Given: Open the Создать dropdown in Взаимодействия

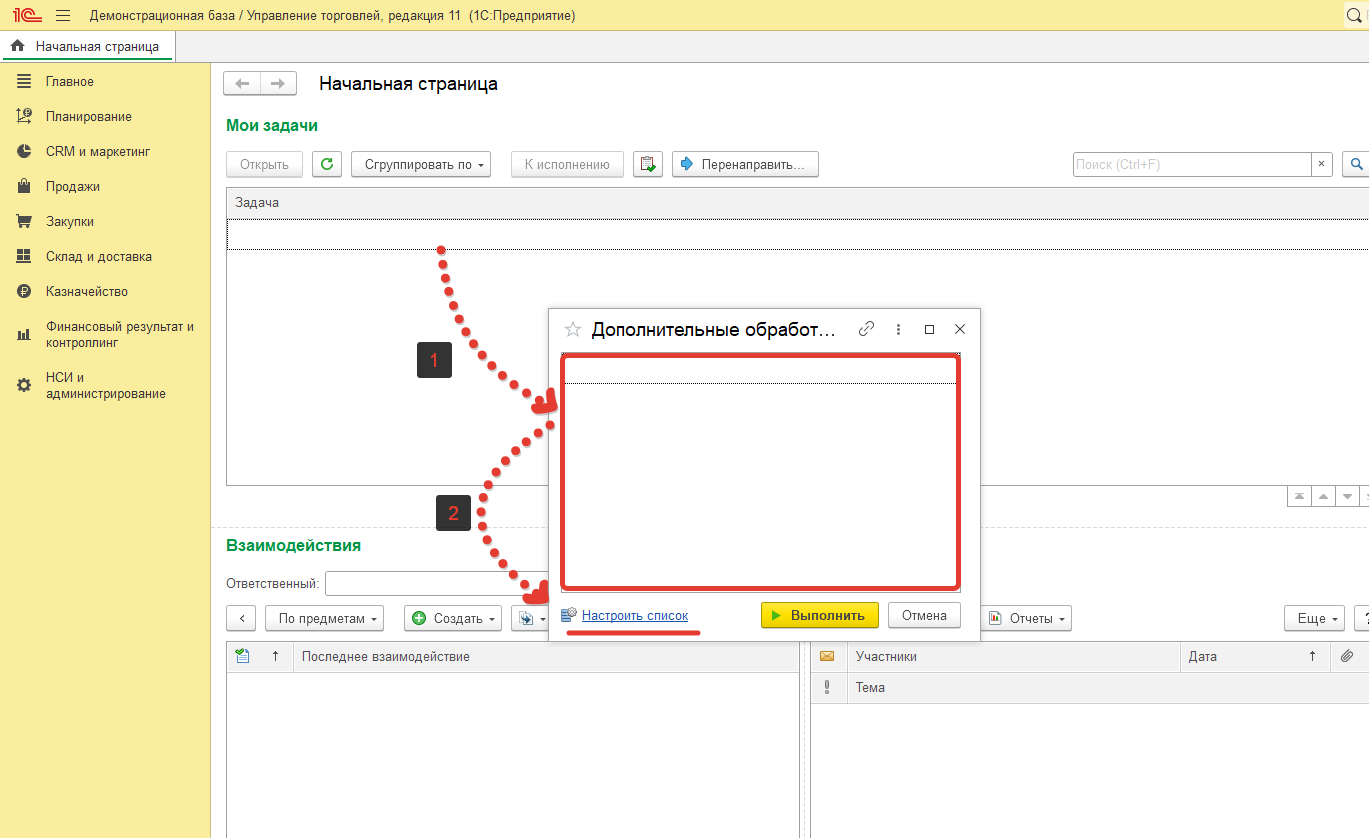Looking at the screenshot, I should [451, 619].
